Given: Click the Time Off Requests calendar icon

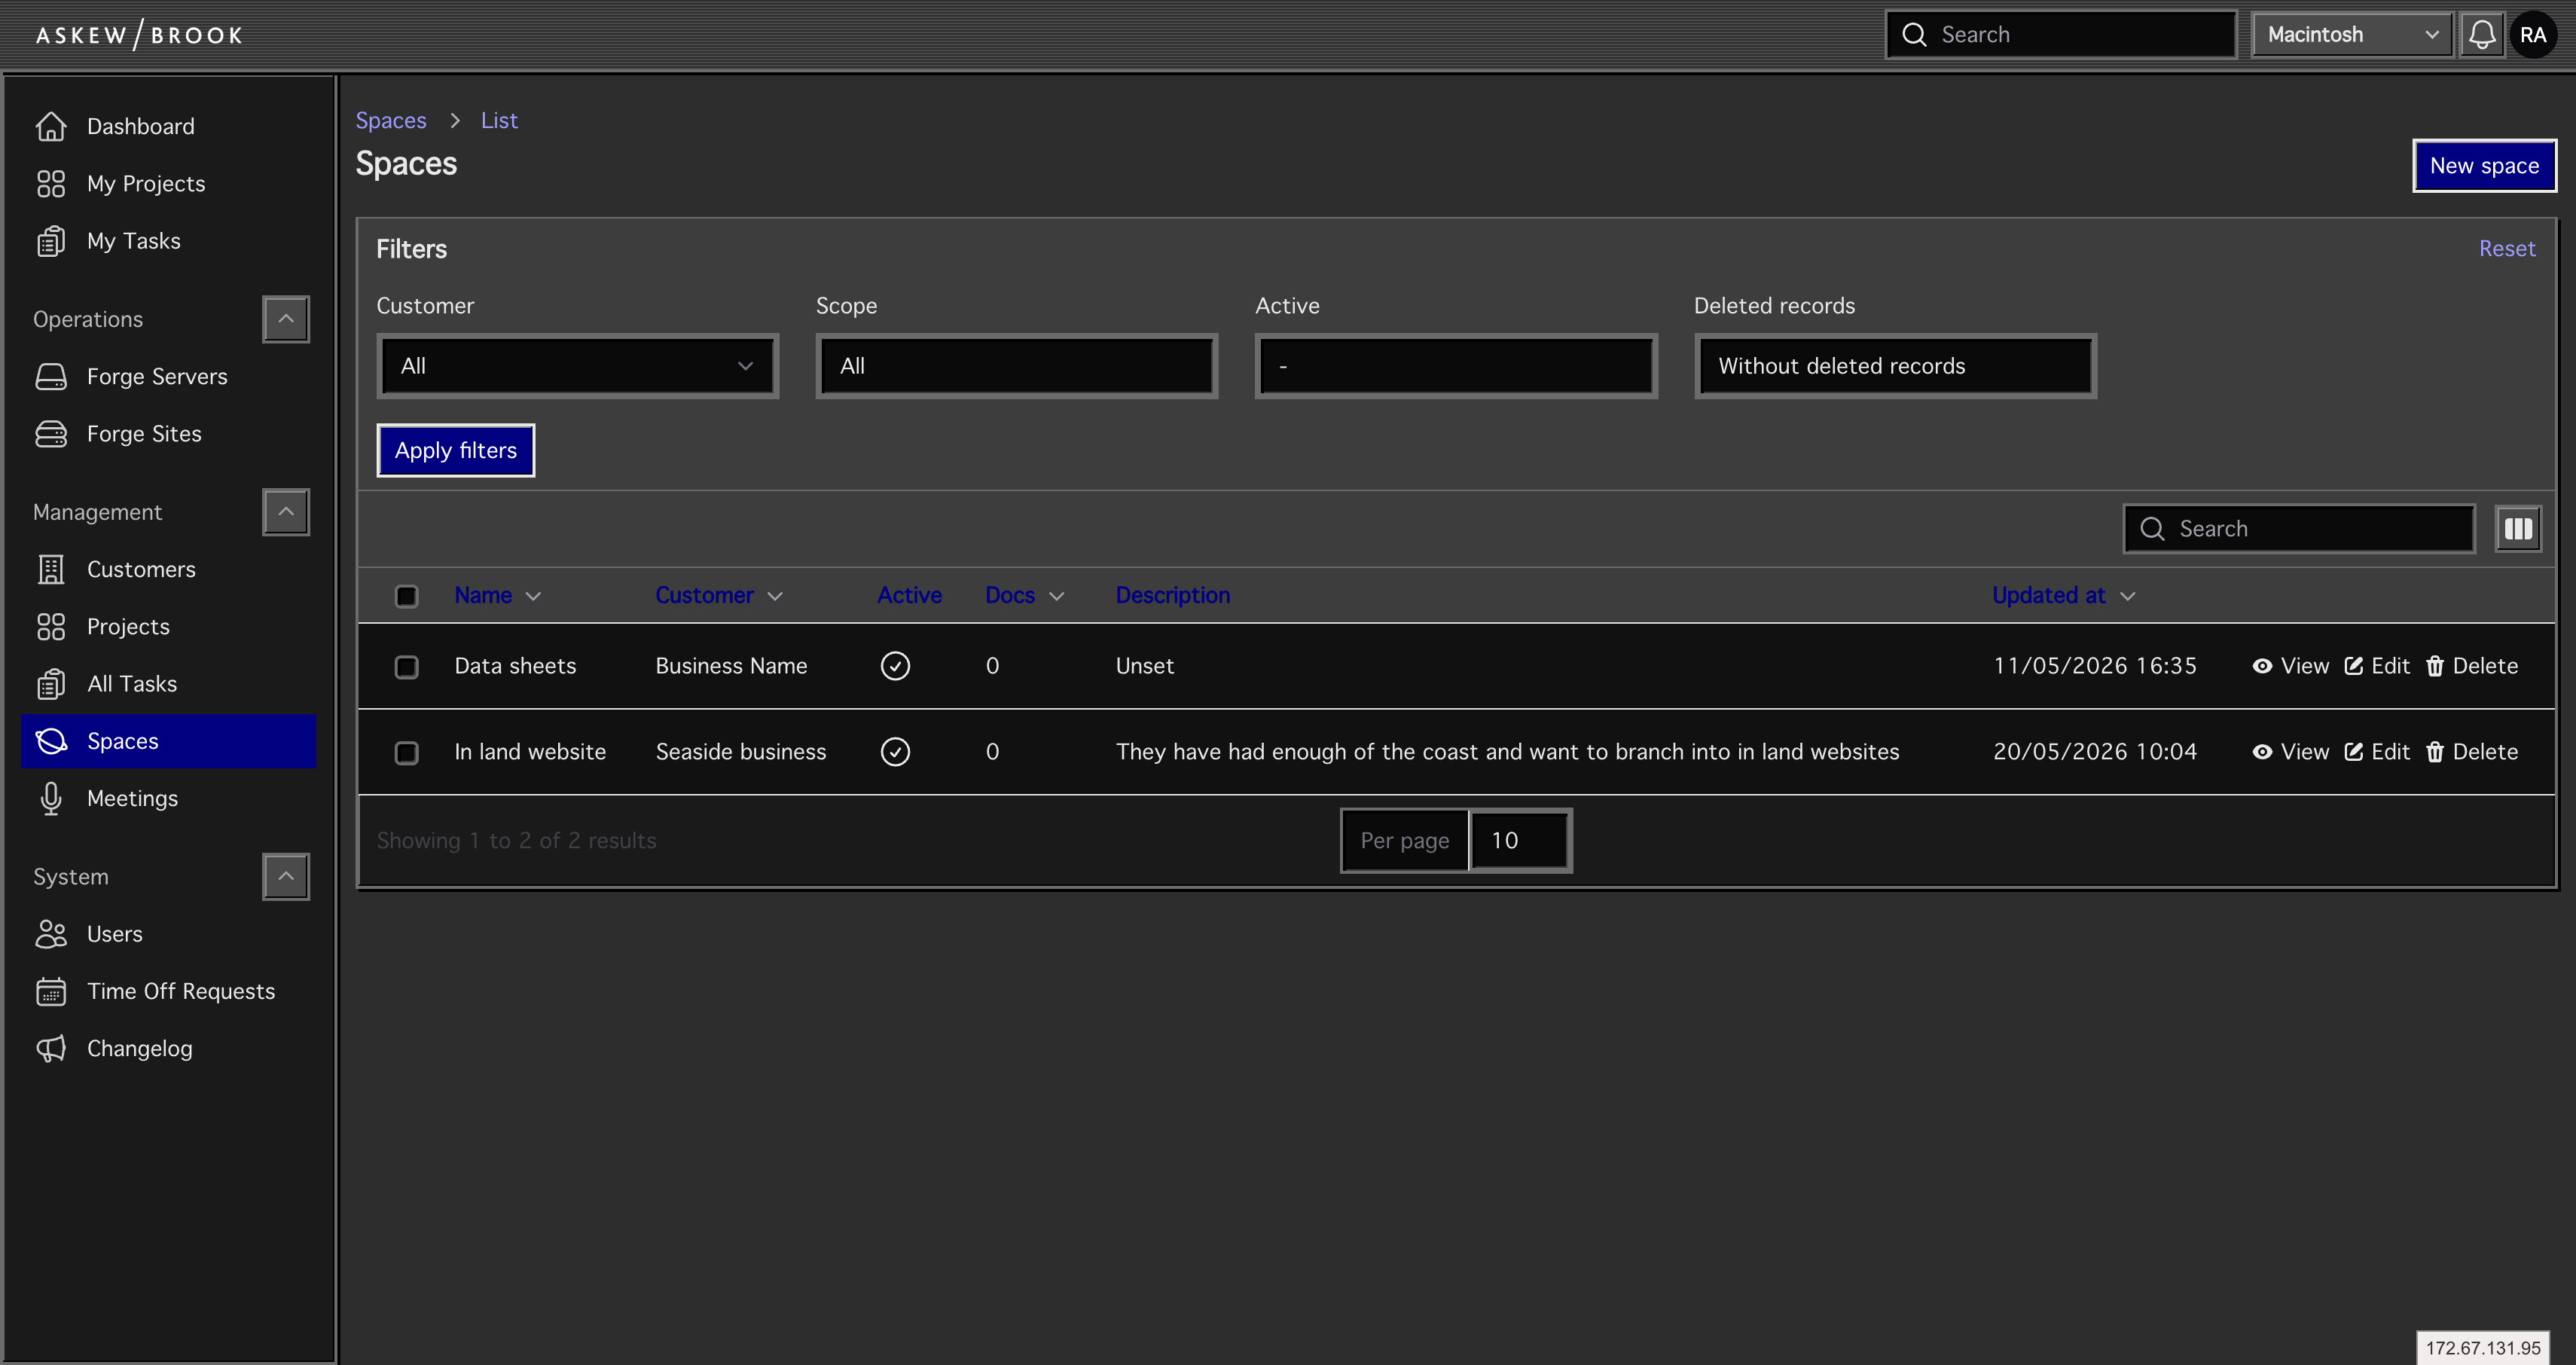Looking at the screenshot, I should pos(51,991).
